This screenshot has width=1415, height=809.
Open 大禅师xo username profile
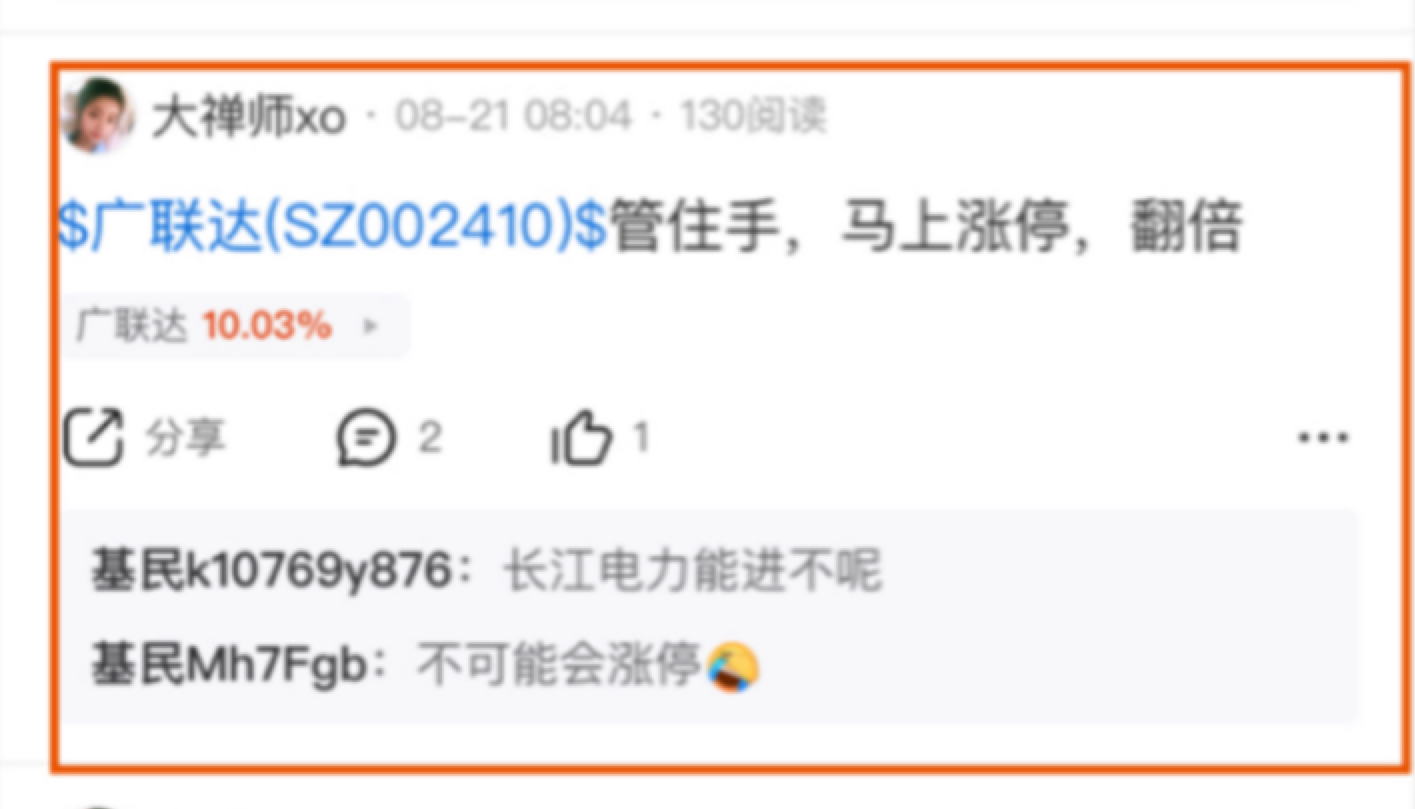[x=249, y=119]
